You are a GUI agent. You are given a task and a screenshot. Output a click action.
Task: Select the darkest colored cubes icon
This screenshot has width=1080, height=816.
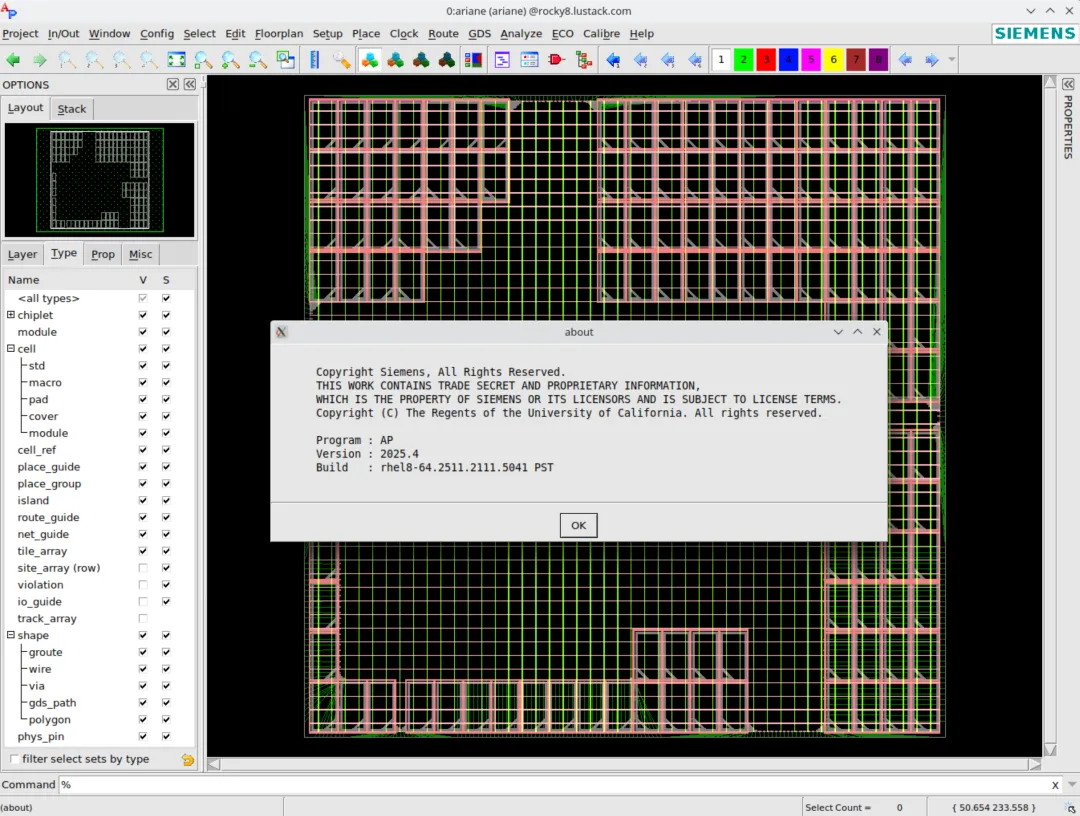pos(447,60)
